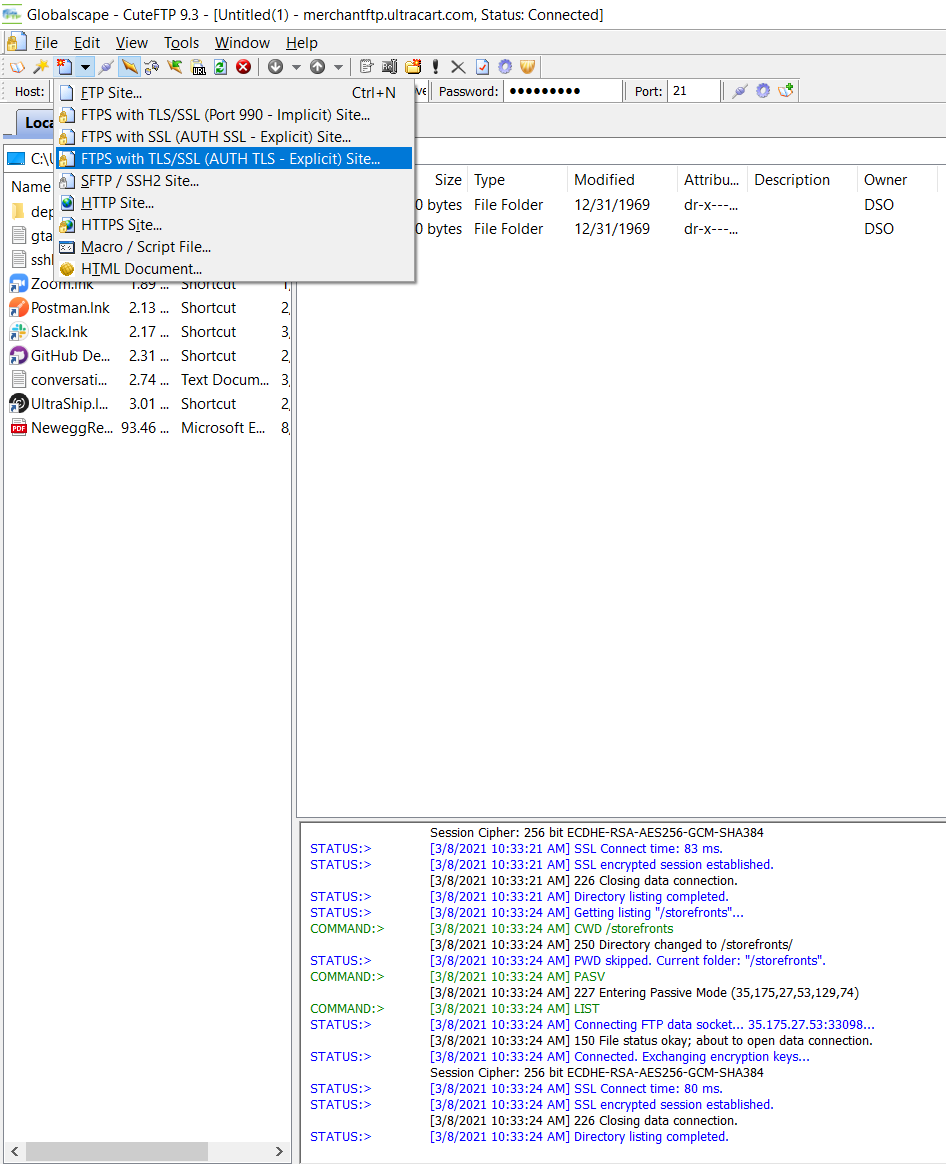Choose HTTPS Site... option
Viewport: 946px width, 1164px height.
234,225
